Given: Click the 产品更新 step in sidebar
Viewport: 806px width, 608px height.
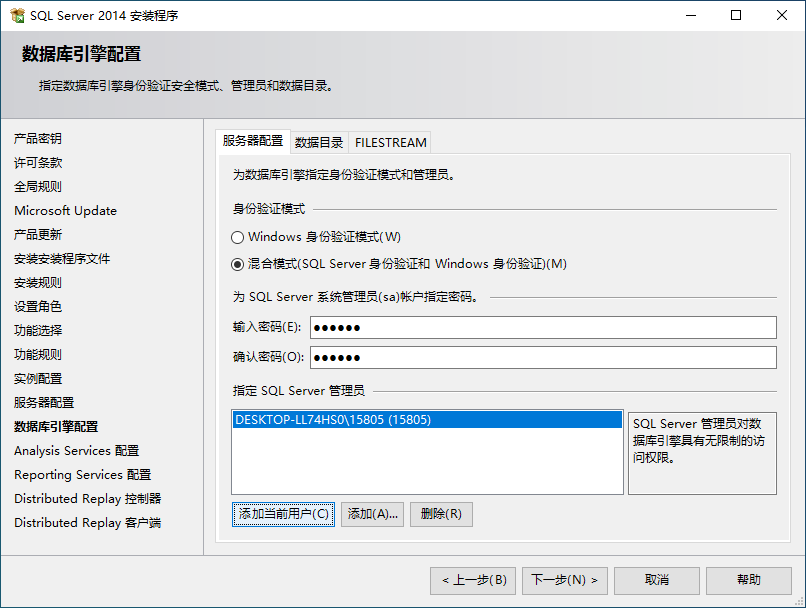Looking at the screenshot, I should (x=38, y=234).
